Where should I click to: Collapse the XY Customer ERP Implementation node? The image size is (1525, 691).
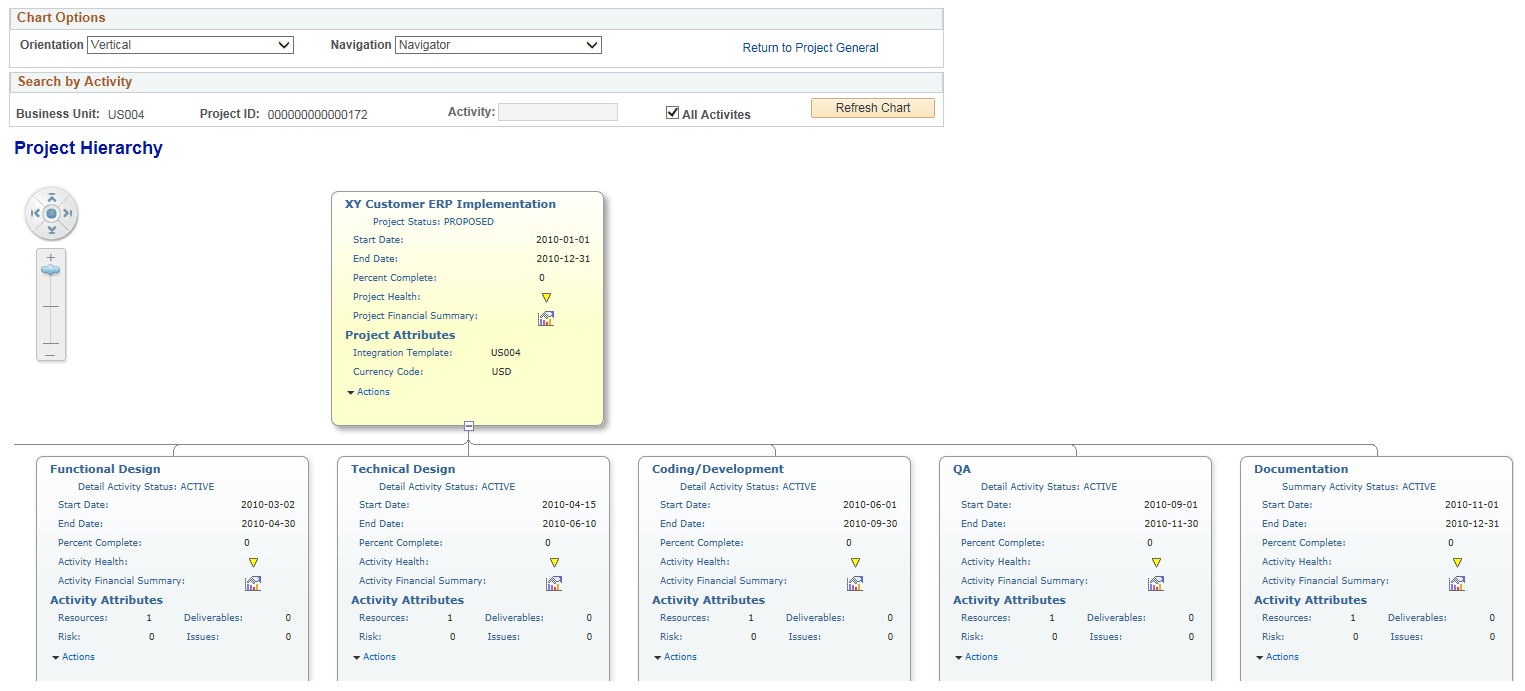pos(468,426)
